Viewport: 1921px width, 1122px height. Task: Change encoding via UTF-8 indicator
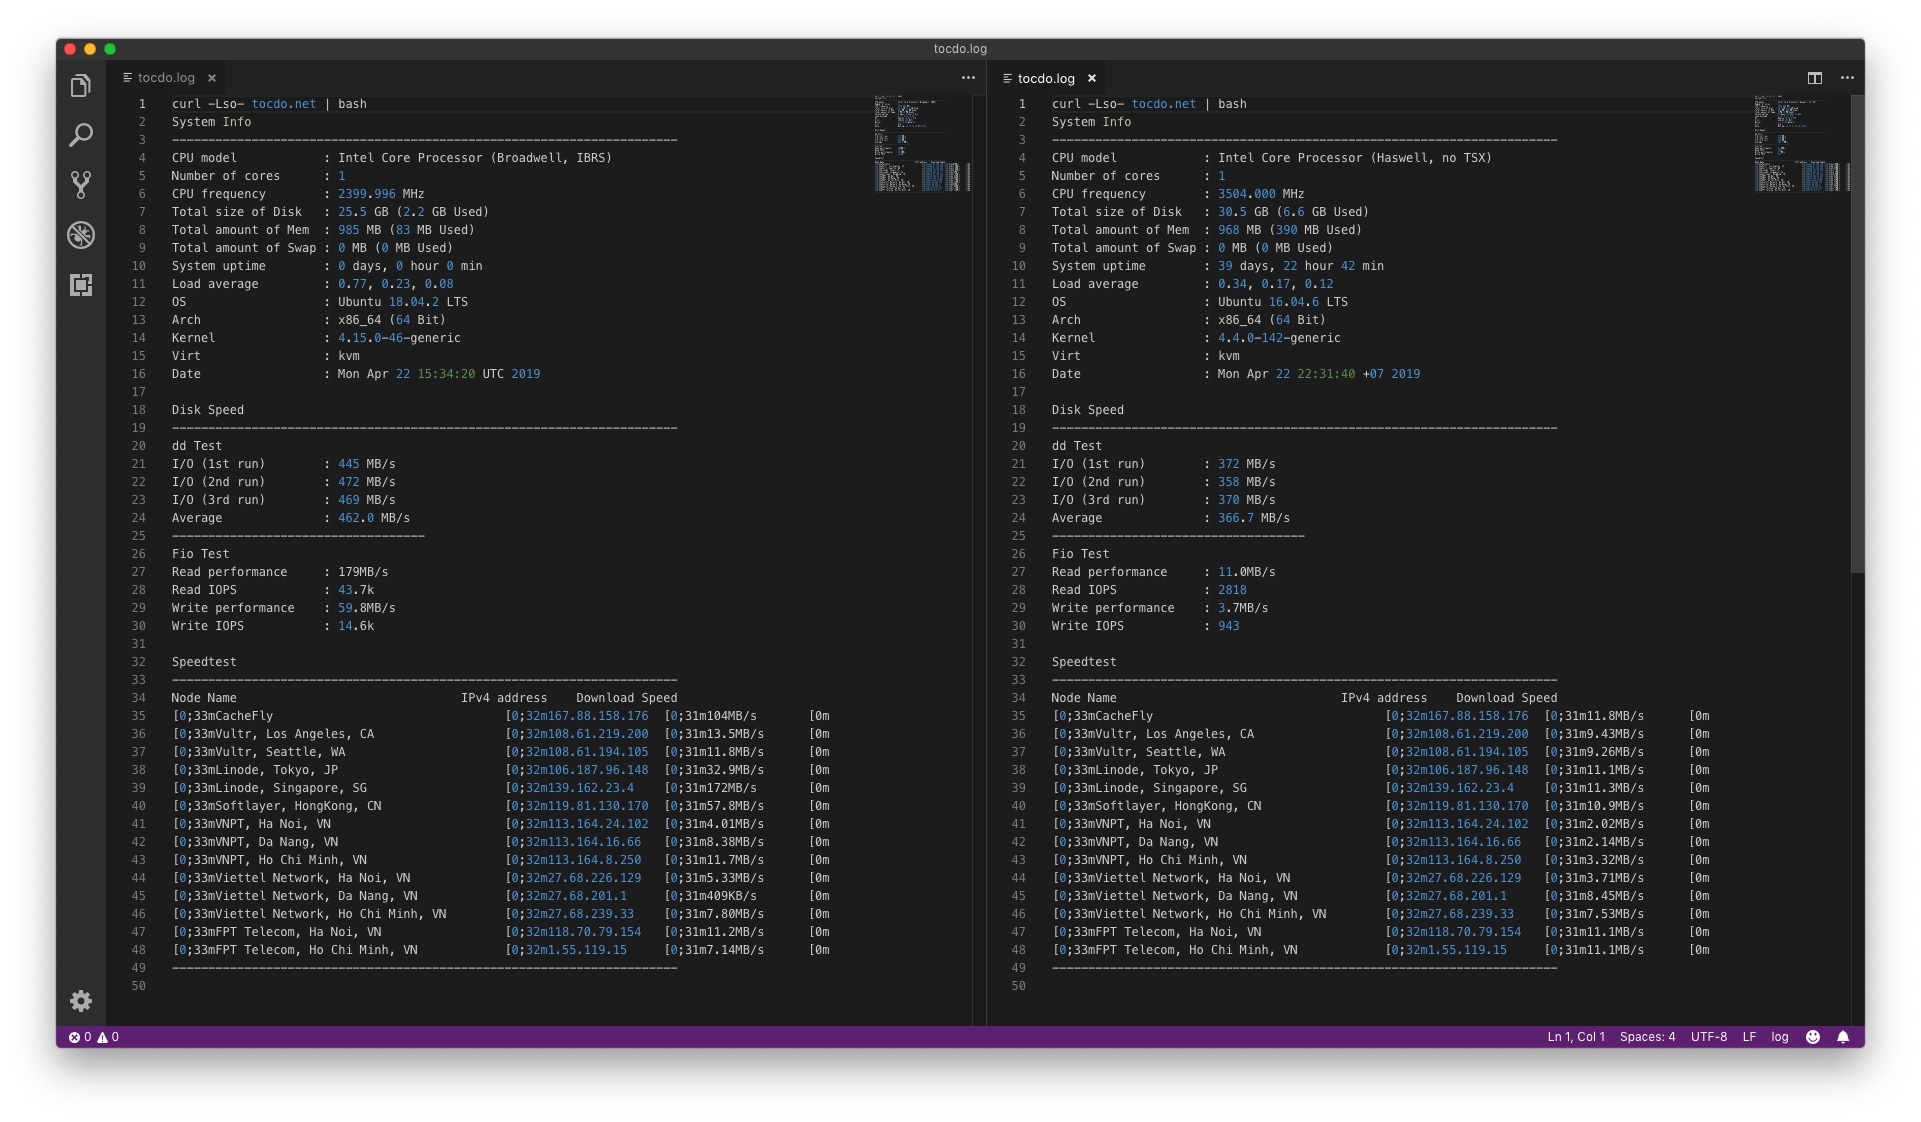click(1709, 1037)
